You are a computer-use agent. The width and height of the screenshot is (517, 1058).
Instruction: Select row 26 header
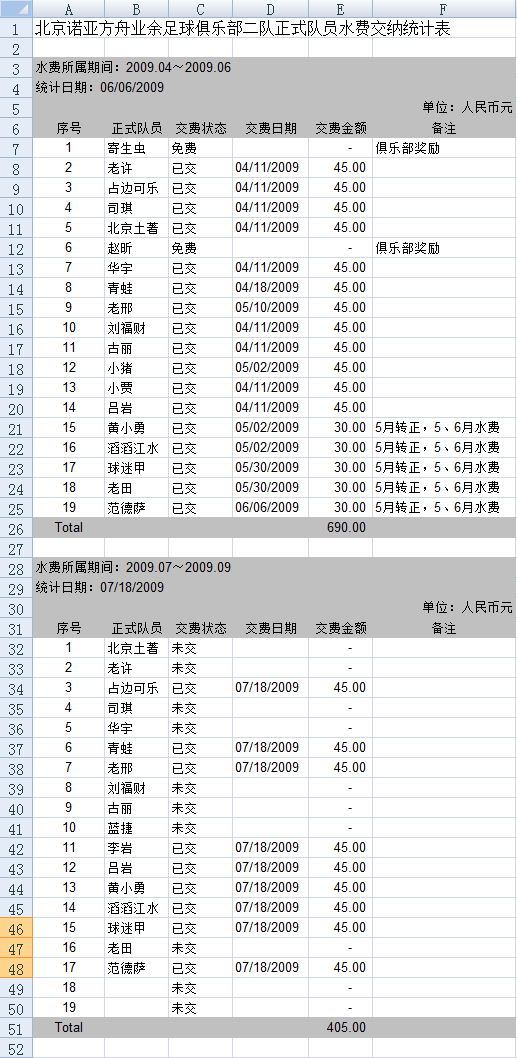coord(16,528)
